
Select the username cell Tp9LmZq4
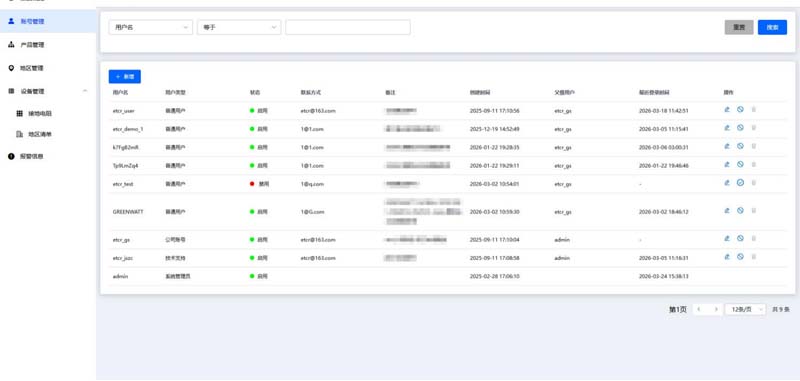126,166
